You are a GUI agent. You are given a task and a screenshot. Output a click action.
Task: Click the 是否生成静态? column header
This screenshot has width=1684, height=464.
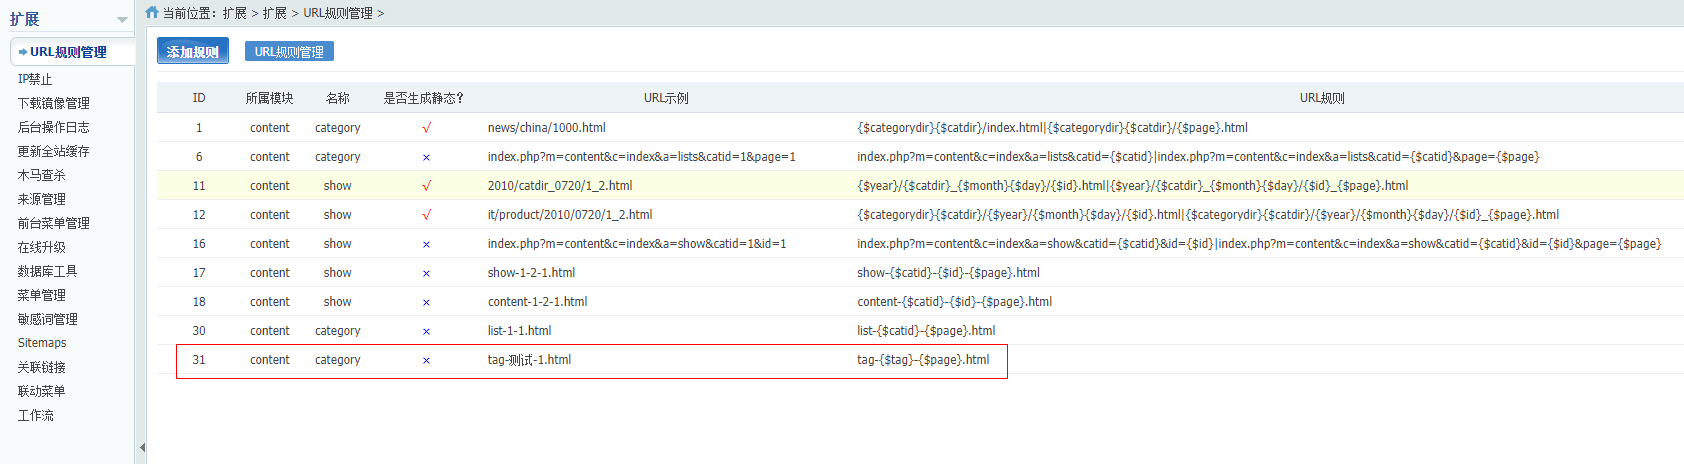tap(423, 98)
